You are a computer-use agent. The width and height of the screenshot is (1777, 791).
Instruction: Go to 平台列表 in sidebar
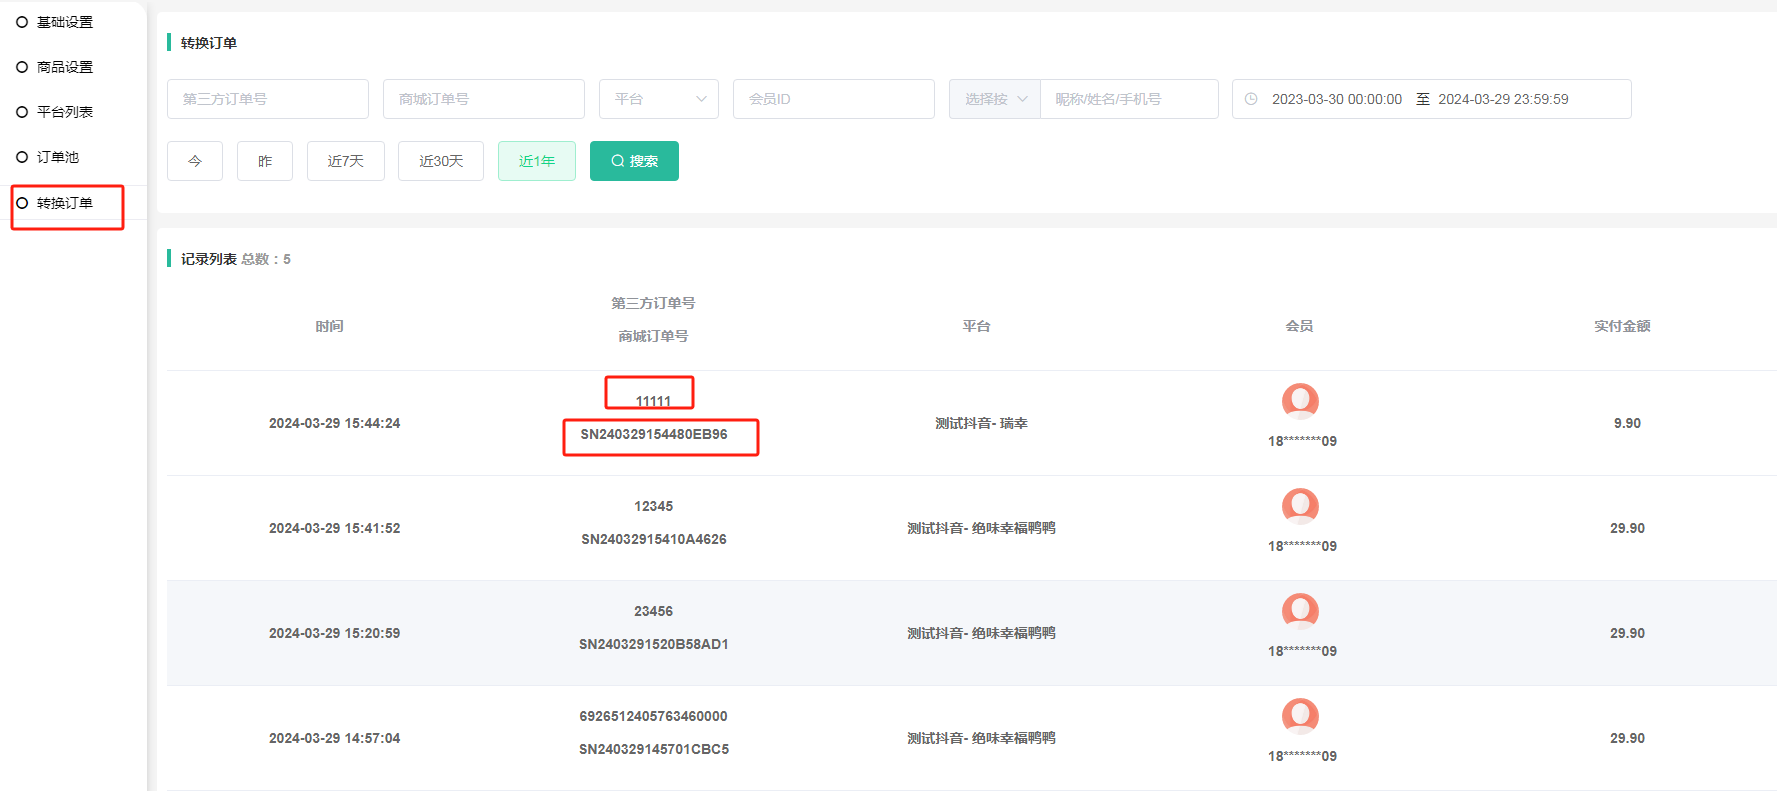(x=64, y=112)
